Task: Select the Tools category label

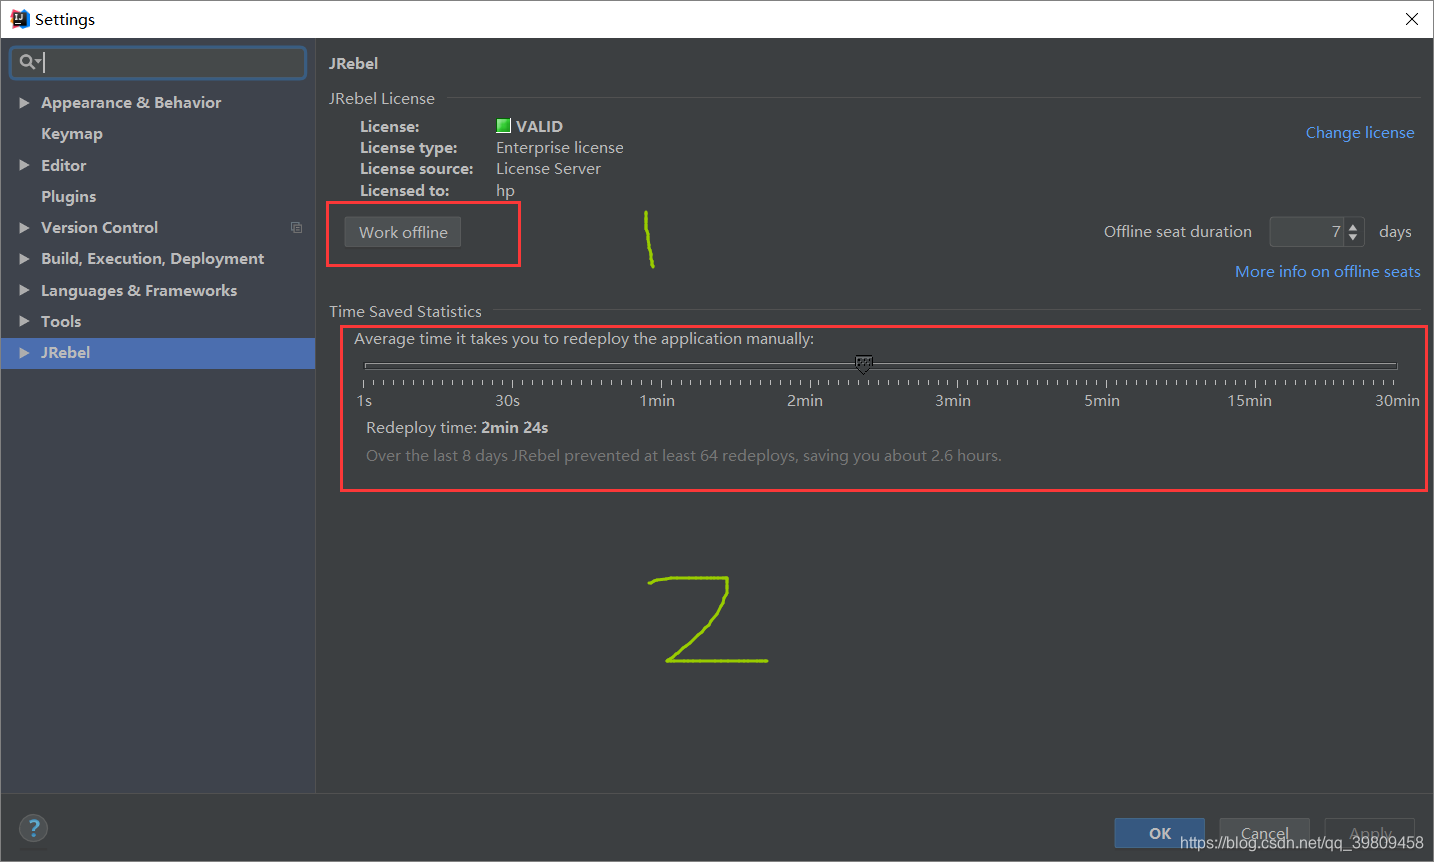Action: [61, 322]
